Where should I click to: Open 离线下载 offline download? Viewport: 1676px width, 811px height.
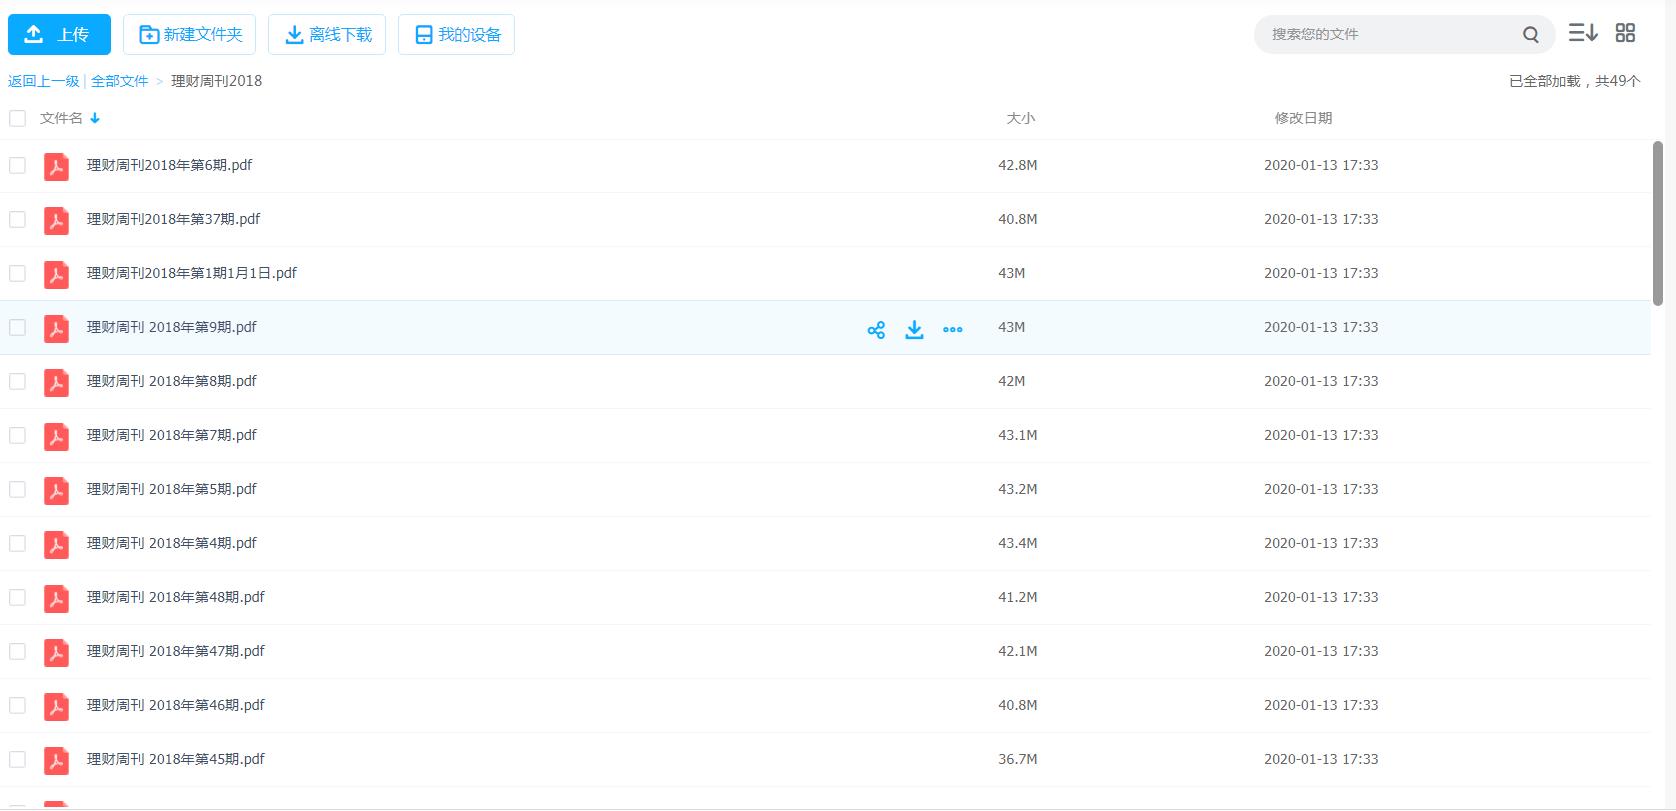point(327,35)
